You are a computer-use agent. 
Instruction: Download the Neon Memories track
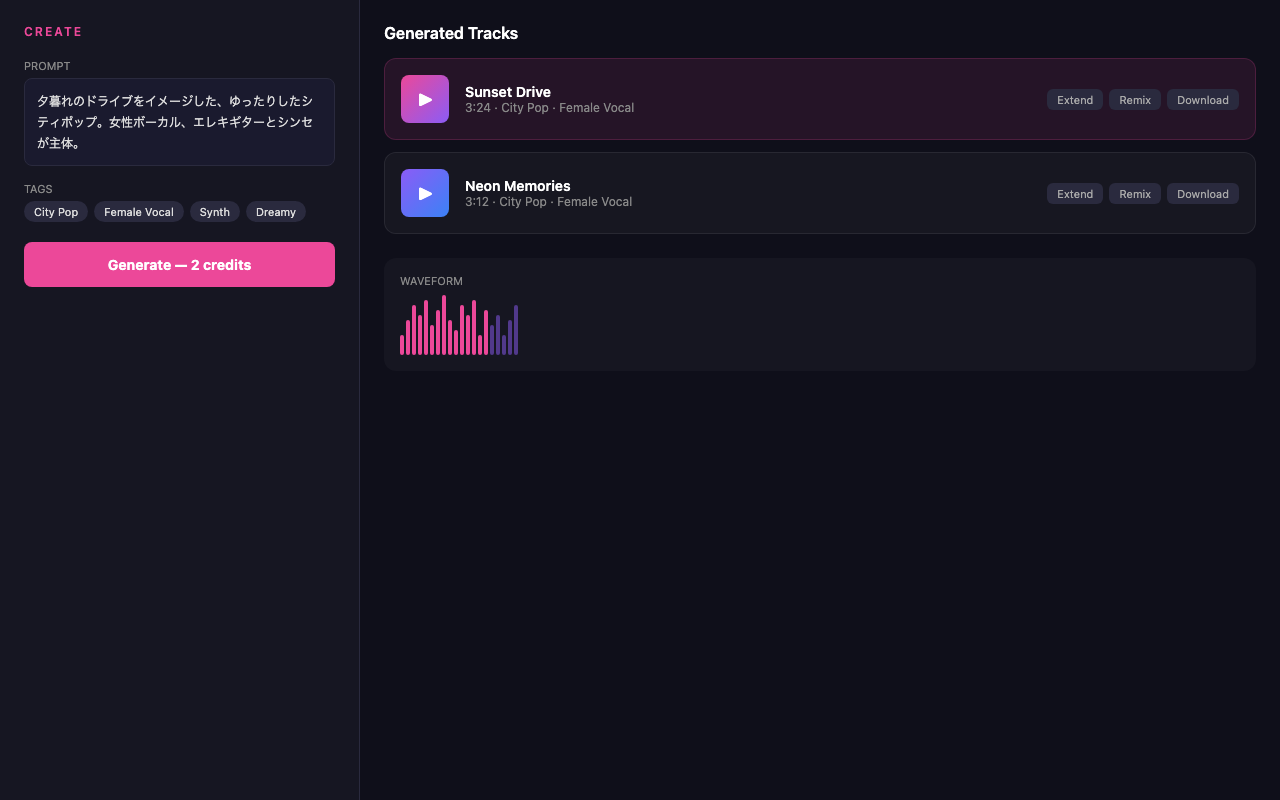point(1202,193)
